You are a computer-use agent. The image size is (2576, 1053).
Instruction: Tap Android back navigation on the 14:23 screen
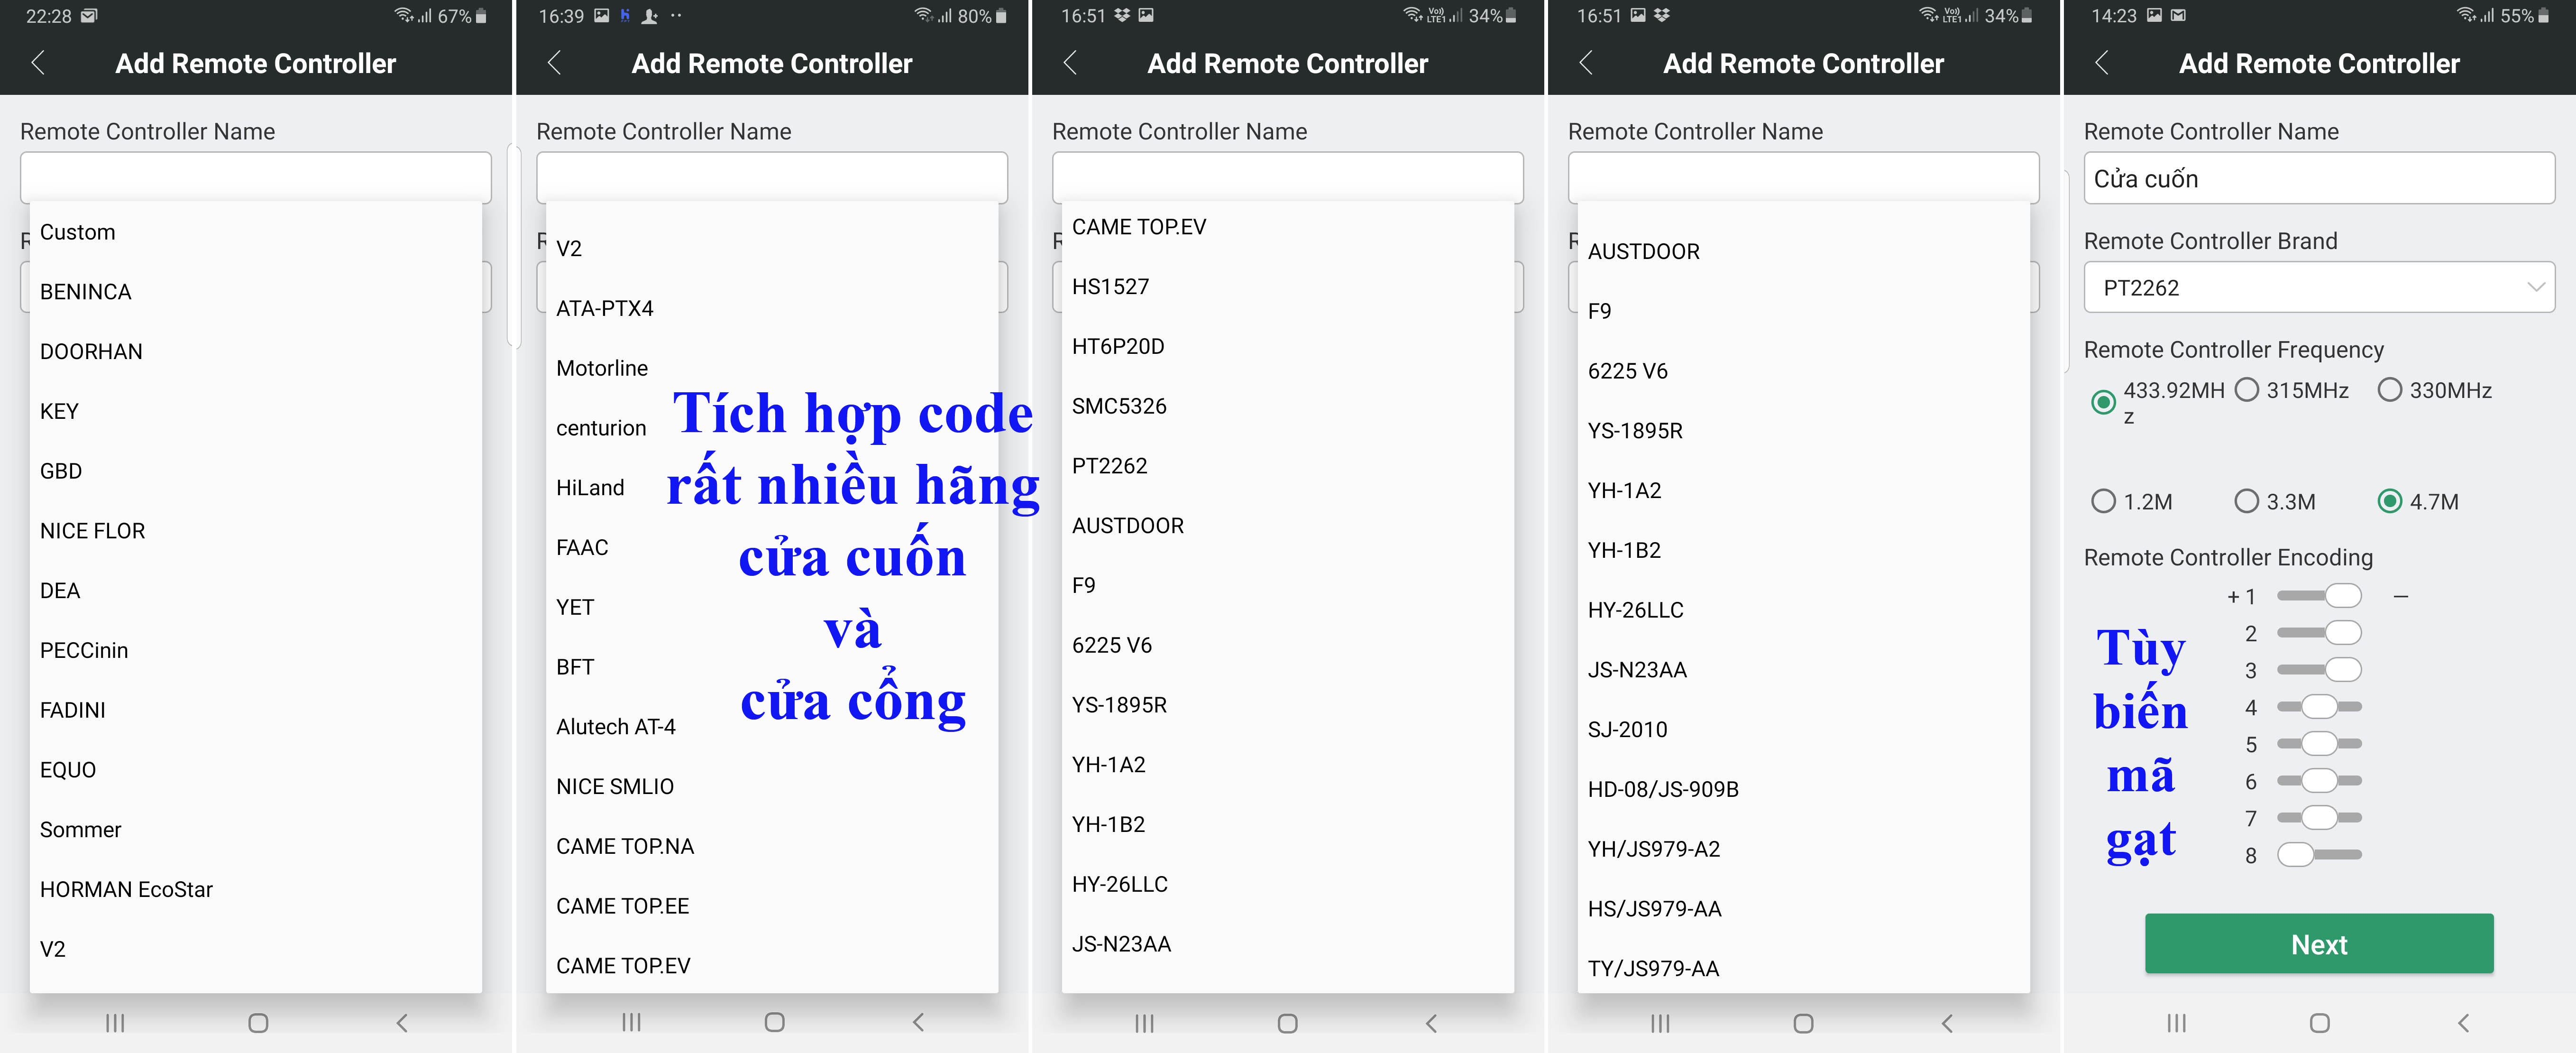[x=2463, y=1022]
